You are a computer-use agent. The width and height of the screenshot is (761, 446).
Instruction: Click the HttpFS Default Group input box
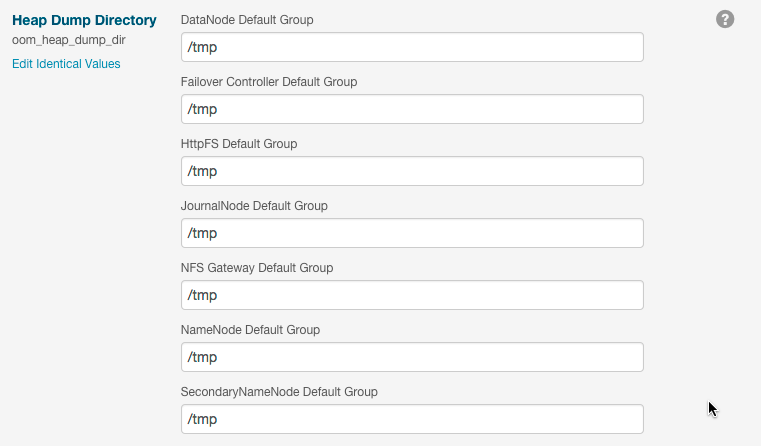[x=411, y=171]
